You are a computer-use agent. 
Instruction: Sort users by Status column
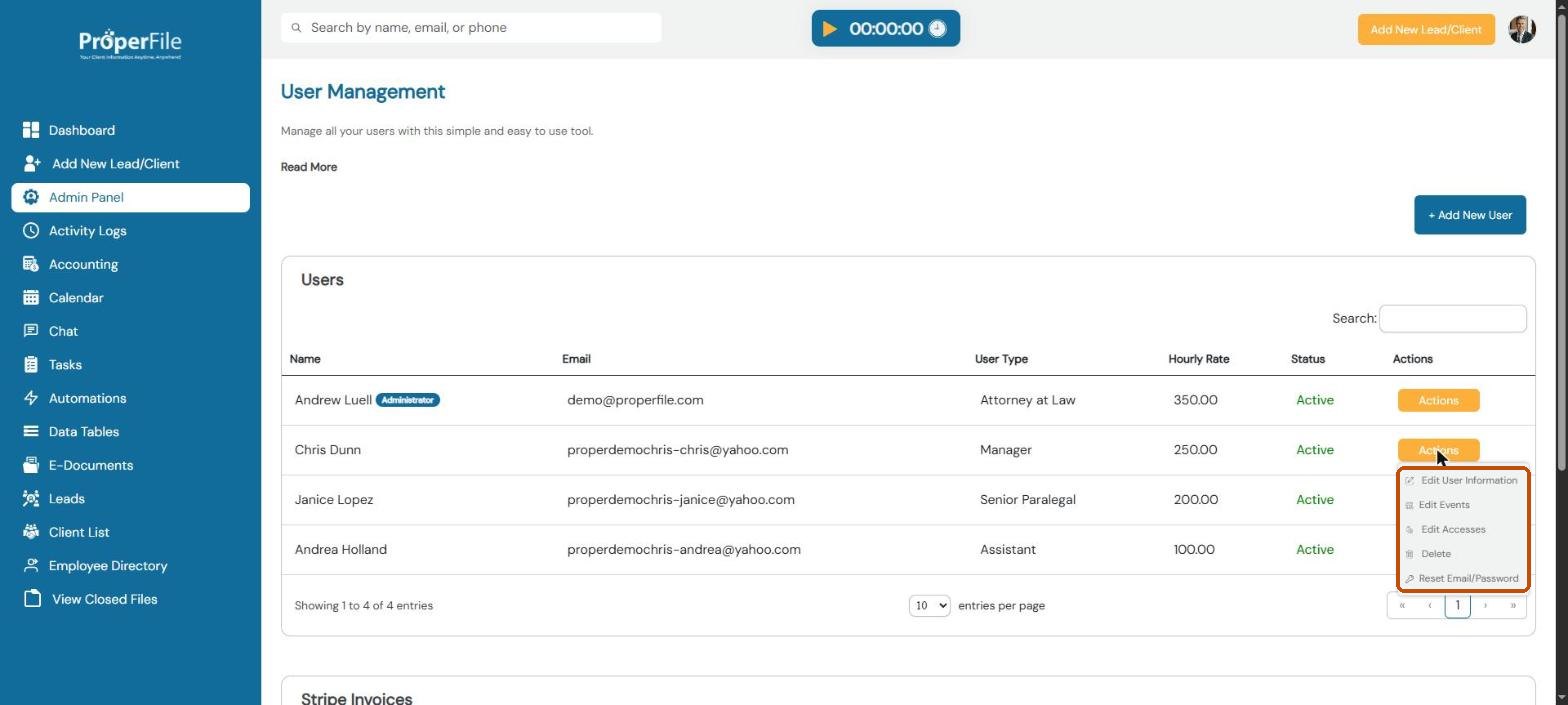pos(1308,359)
